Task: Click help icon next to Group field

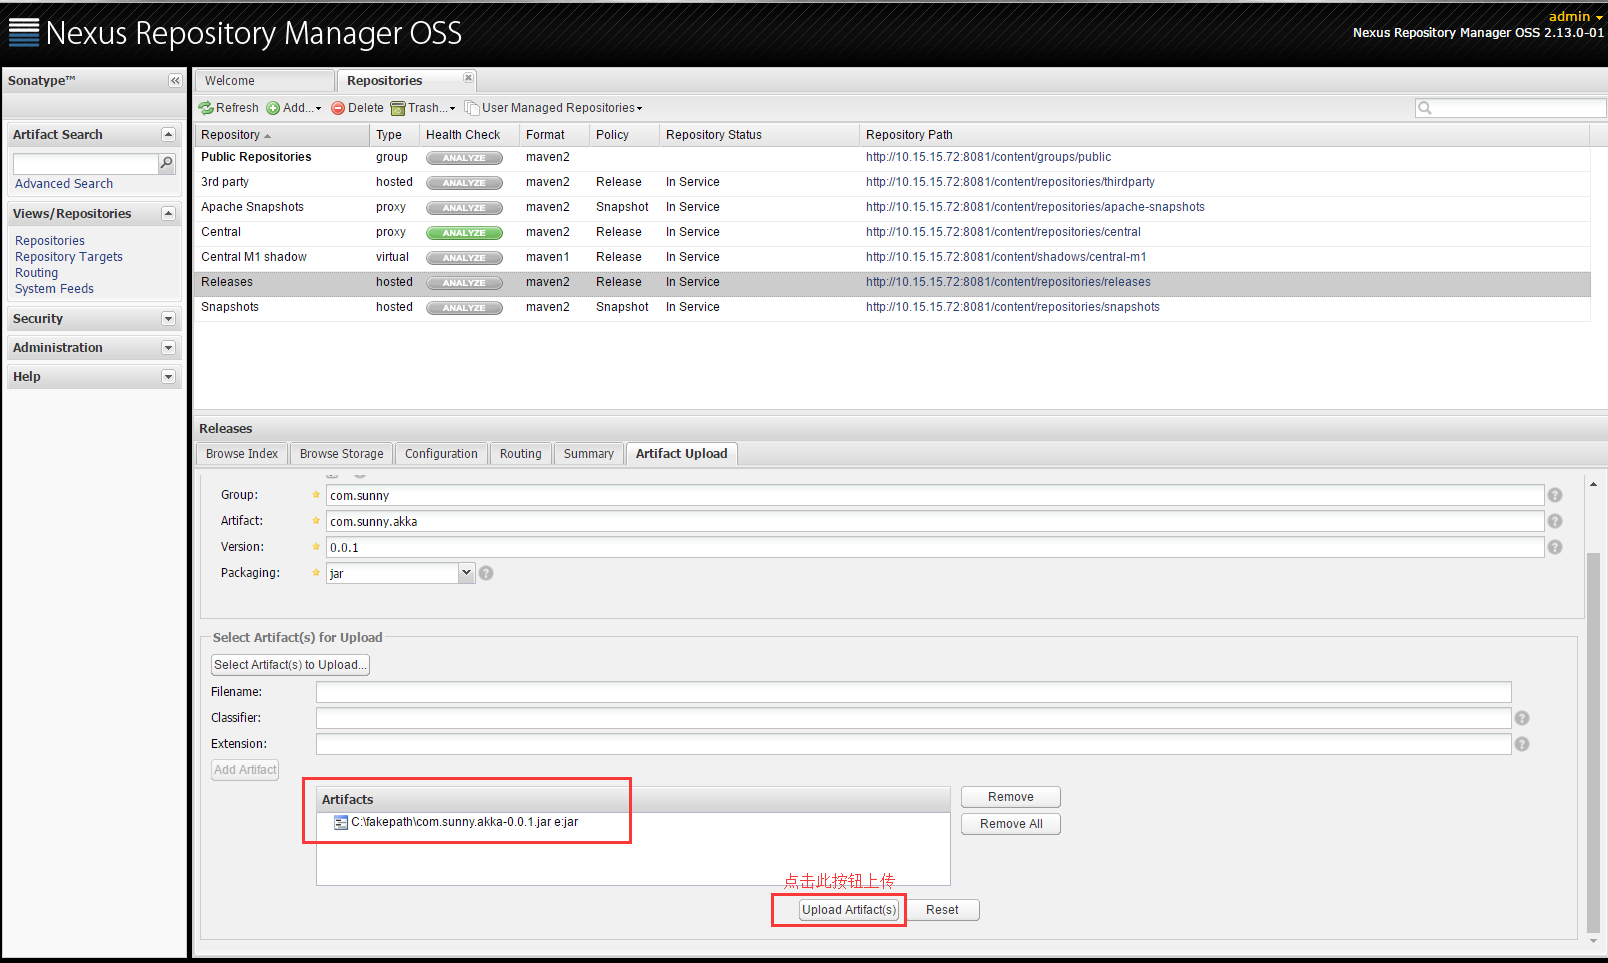Action: coord(1555,495)
